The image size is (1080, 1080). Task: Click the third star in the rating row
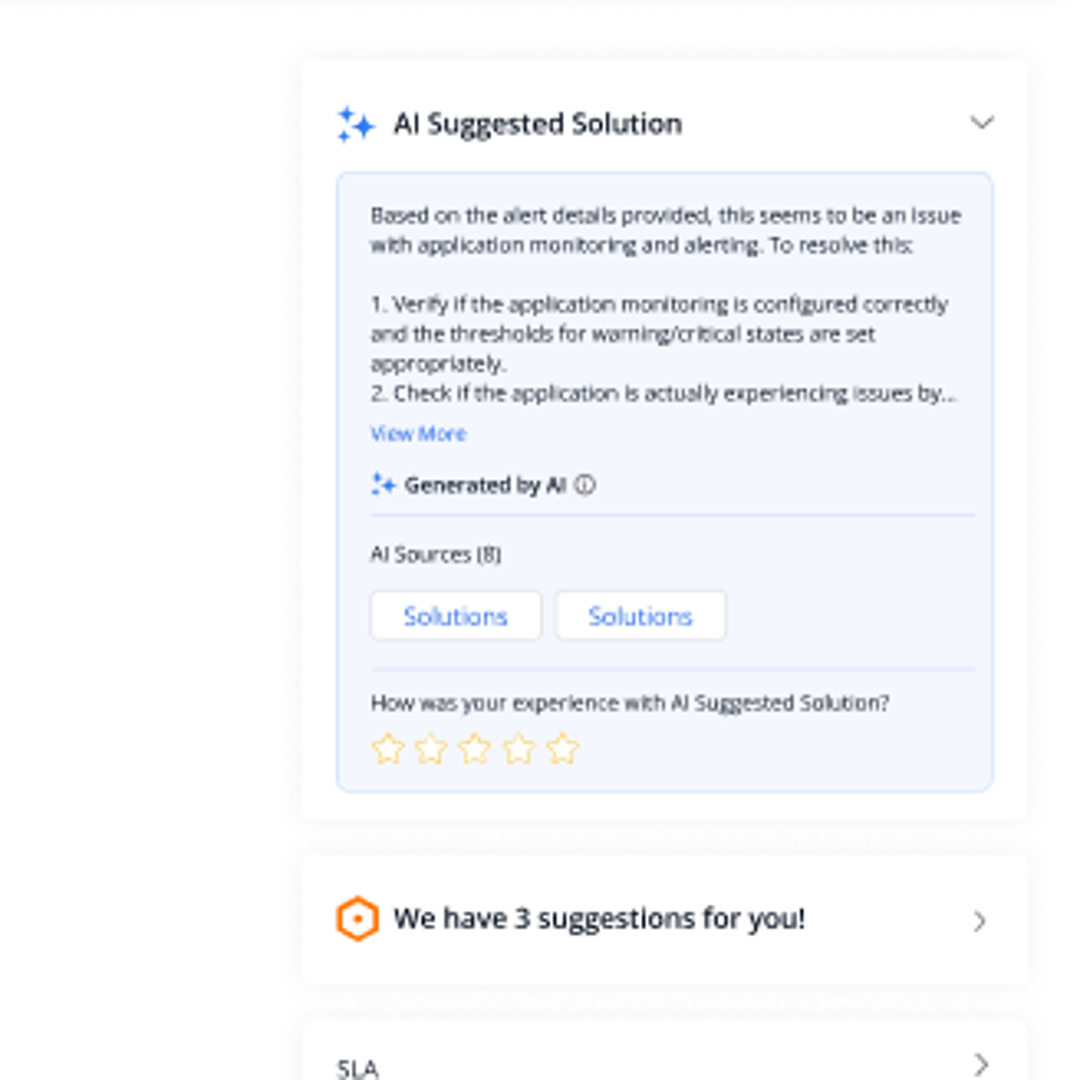pos(474,748)
